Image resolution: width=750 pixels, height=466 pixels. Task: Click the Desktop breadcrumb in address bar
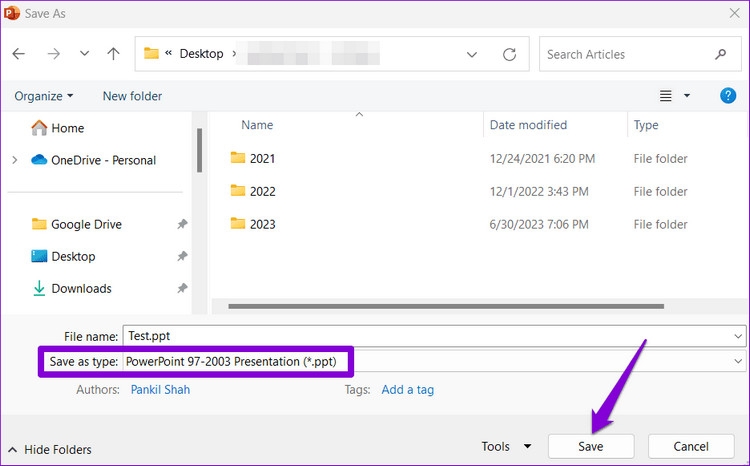click(x=201, y=54)
